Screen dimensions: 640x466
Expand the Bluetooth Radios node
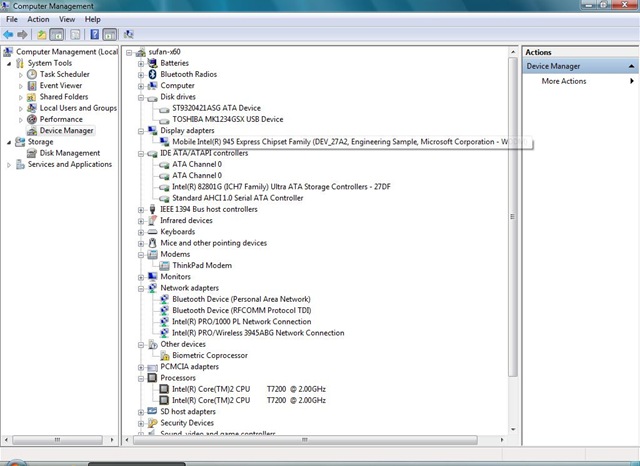click(x=141, y=75)
